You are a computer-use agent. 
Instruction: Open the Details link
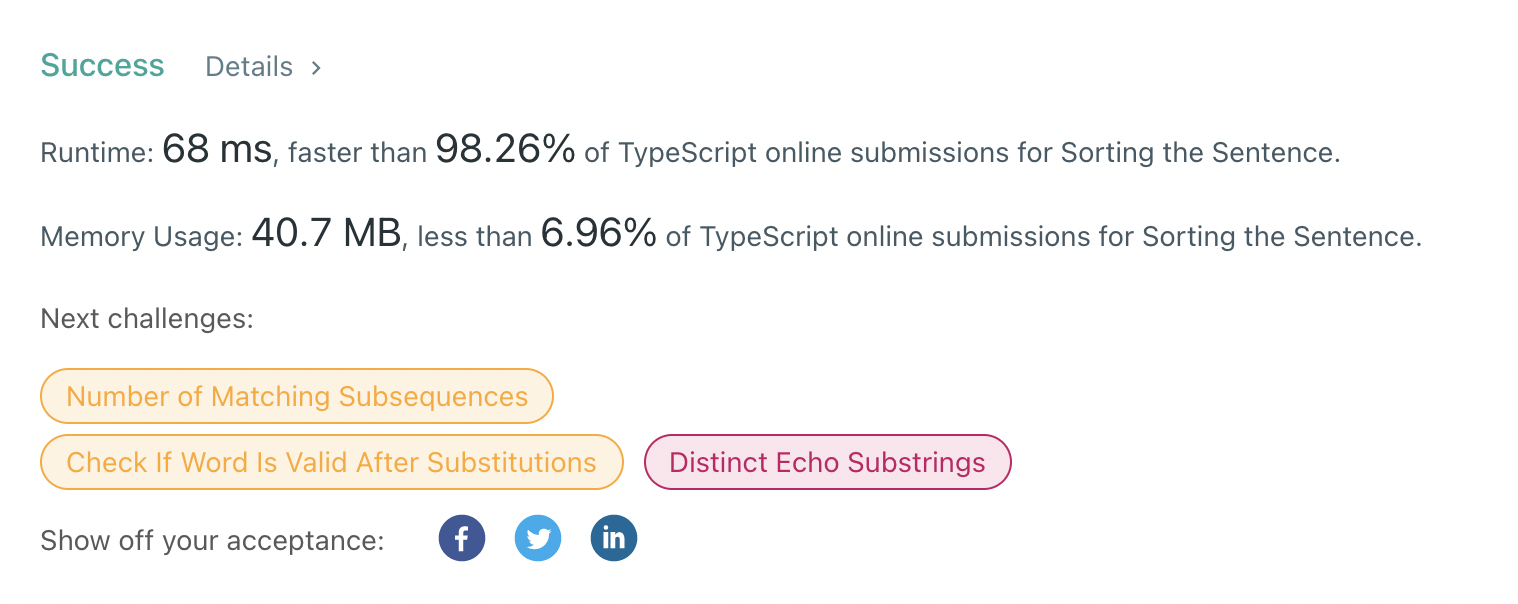point(249,67)
